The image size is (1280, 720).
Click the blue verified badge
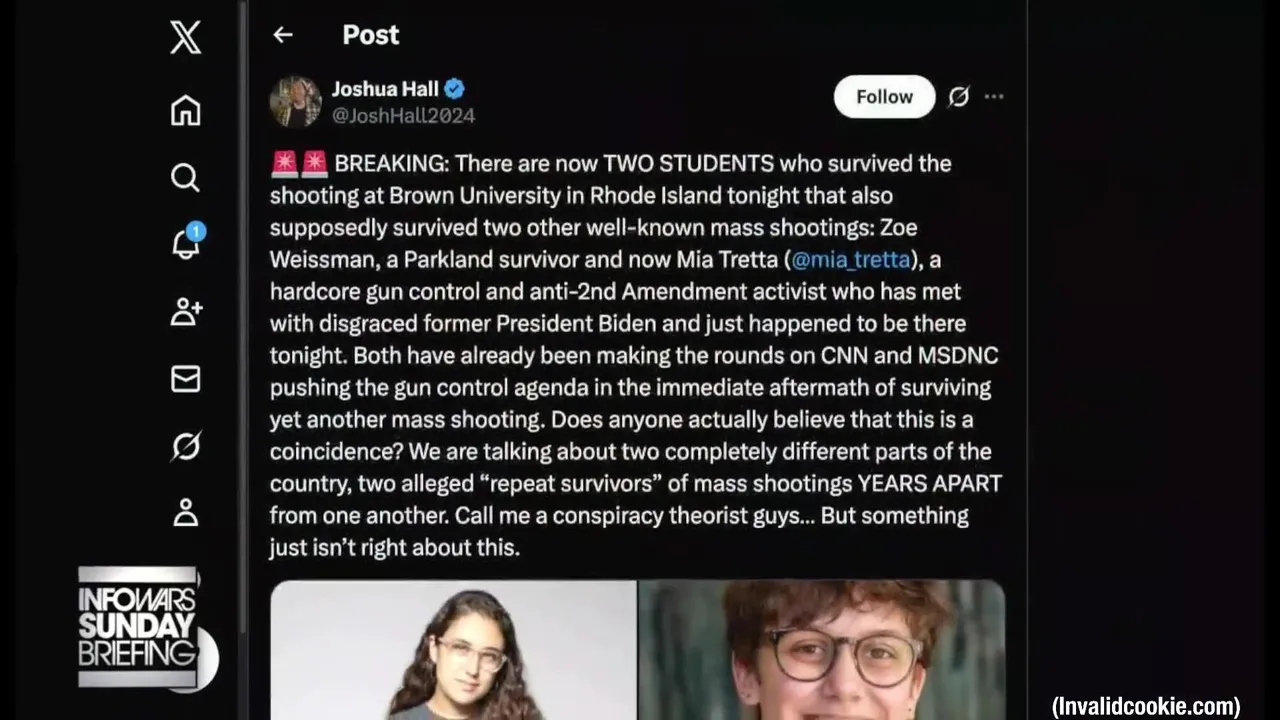tap(454, 89)
